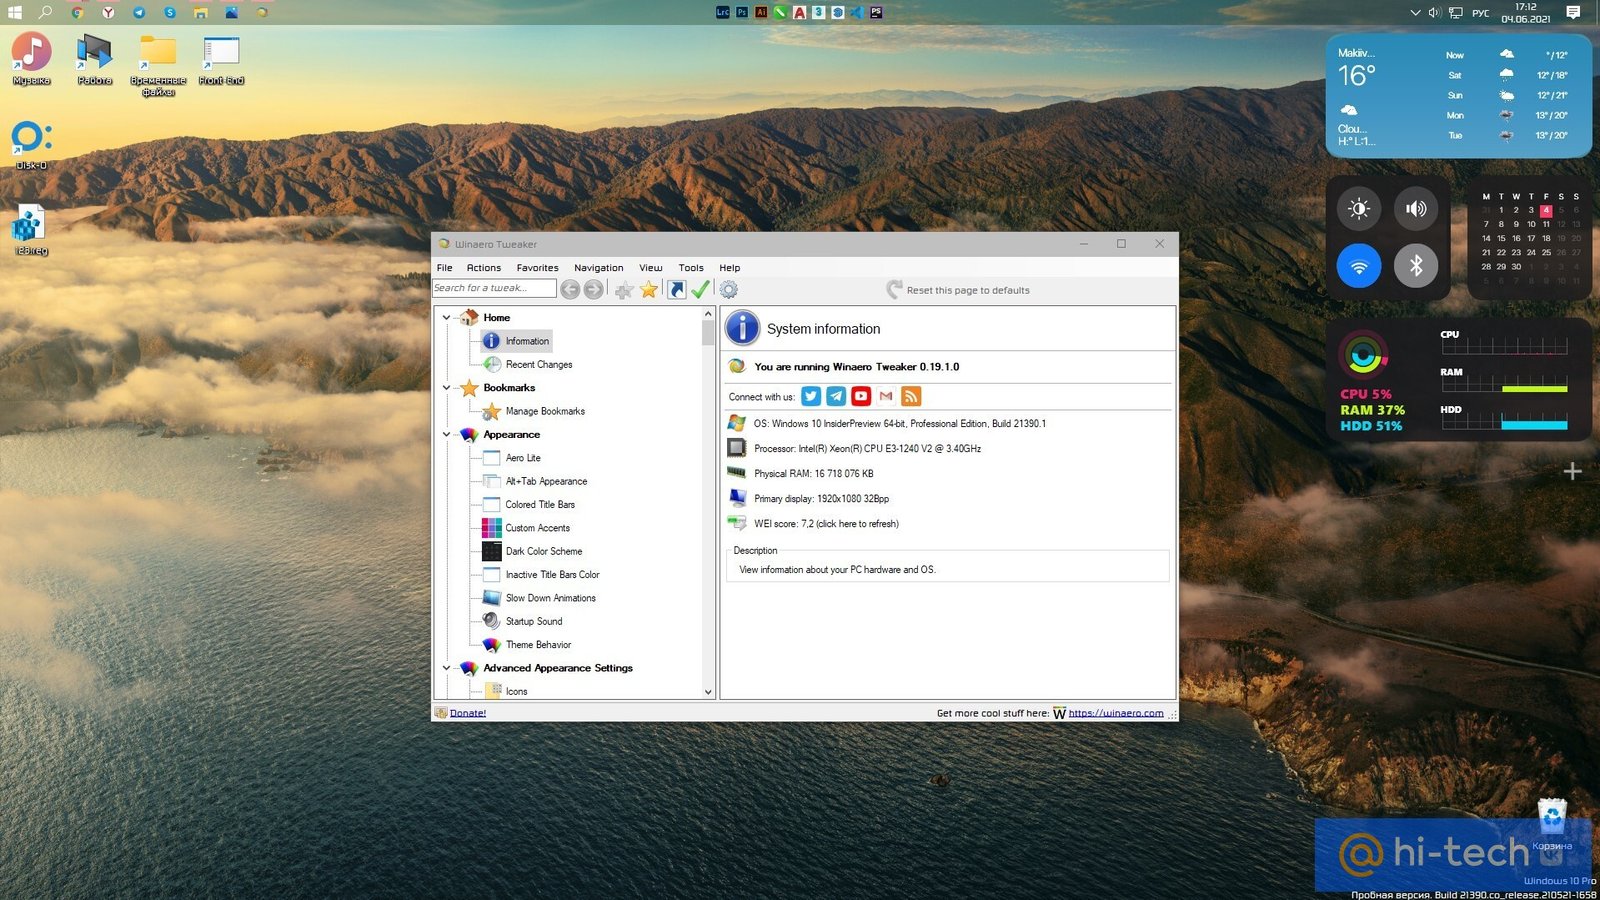Click the РУС language indicator
This screenshot has height=900, width=1600.
tap(1481, 13)
